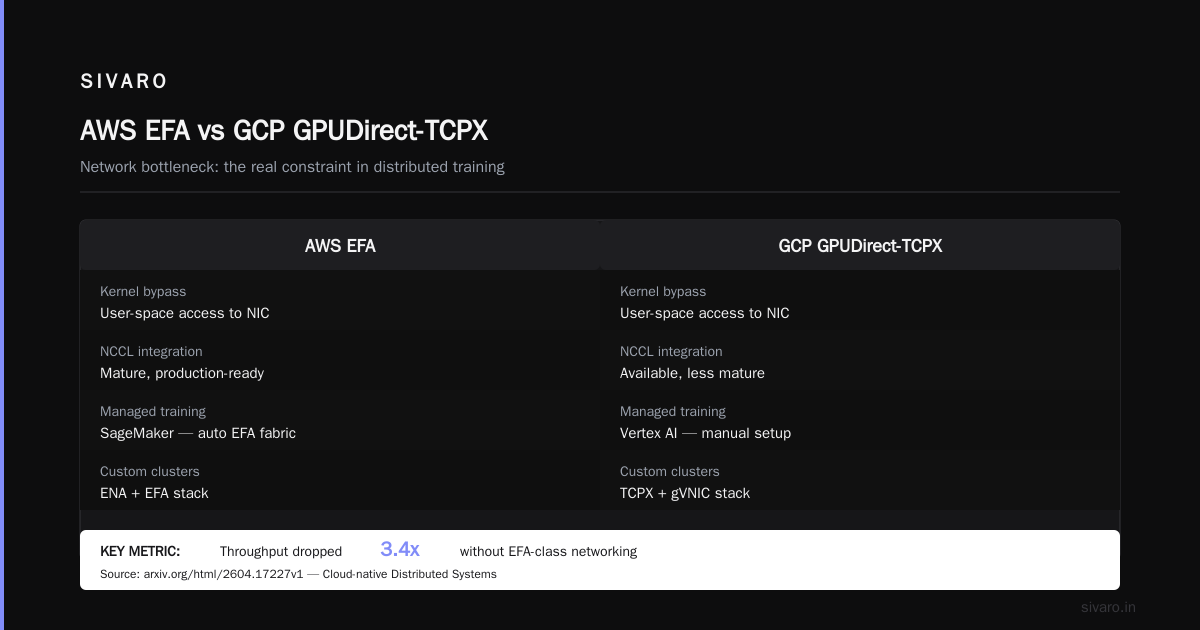The width and height of the screenshot is (1200, 630).
Task: Select the Available, less mature value
Action: coord(692,373)
